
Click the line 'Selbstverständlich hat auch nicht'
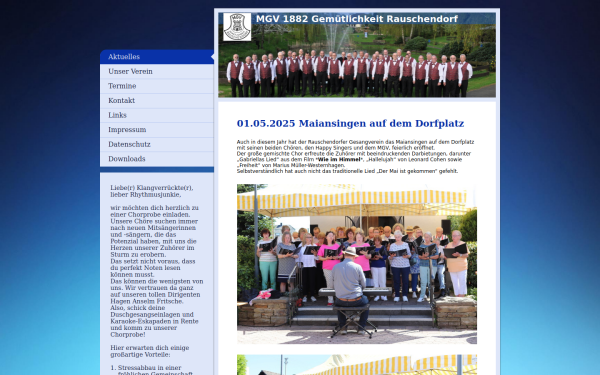click(x=347, y=171)
